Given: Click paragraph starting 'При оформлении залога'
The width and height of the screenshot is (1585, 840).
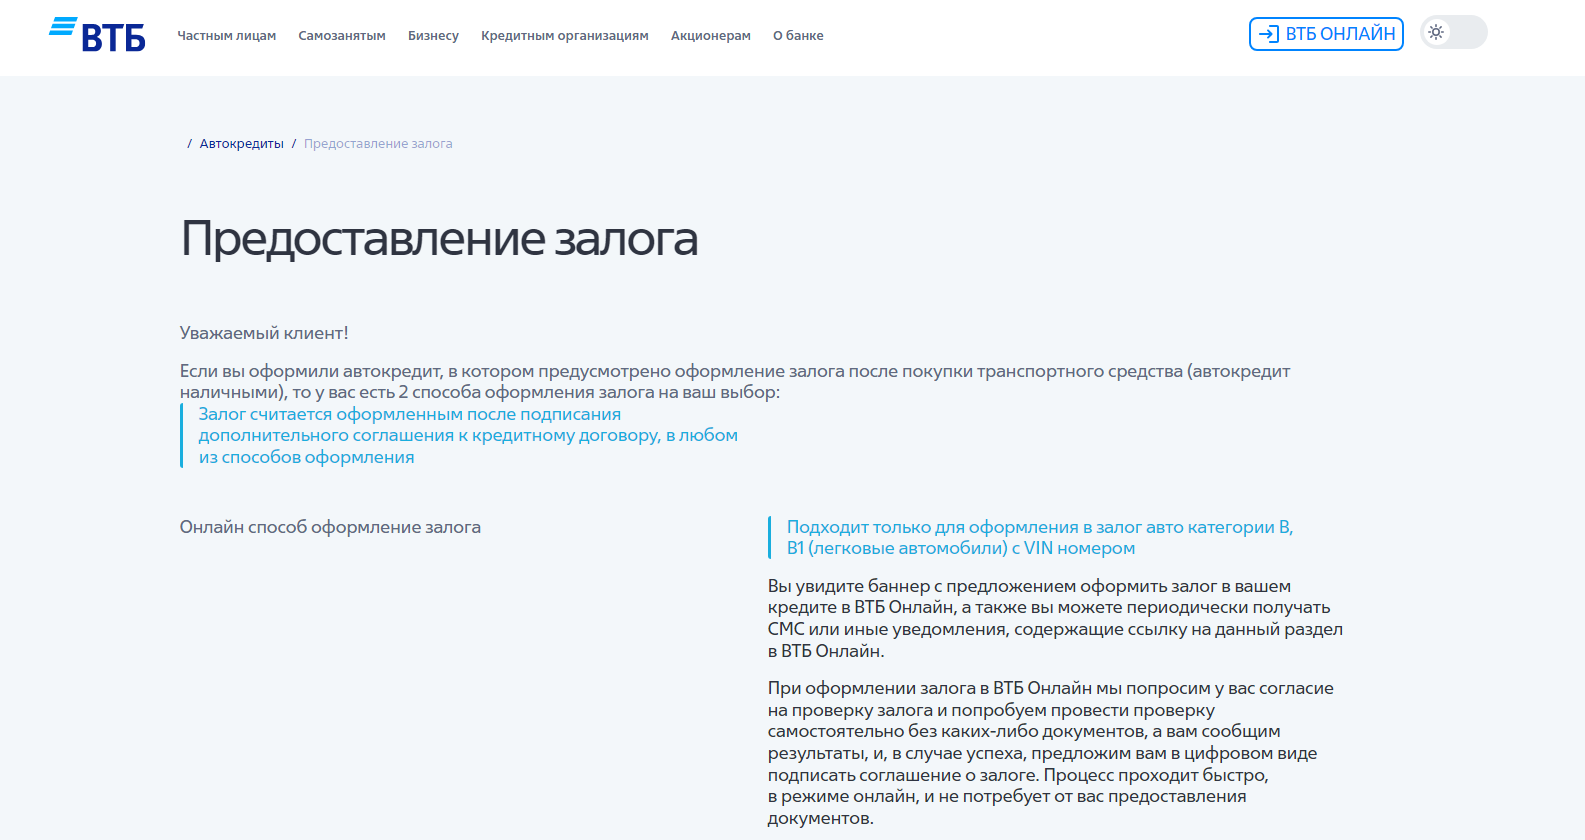Looking at the screenshot, I should click(x=1051, y=753).
